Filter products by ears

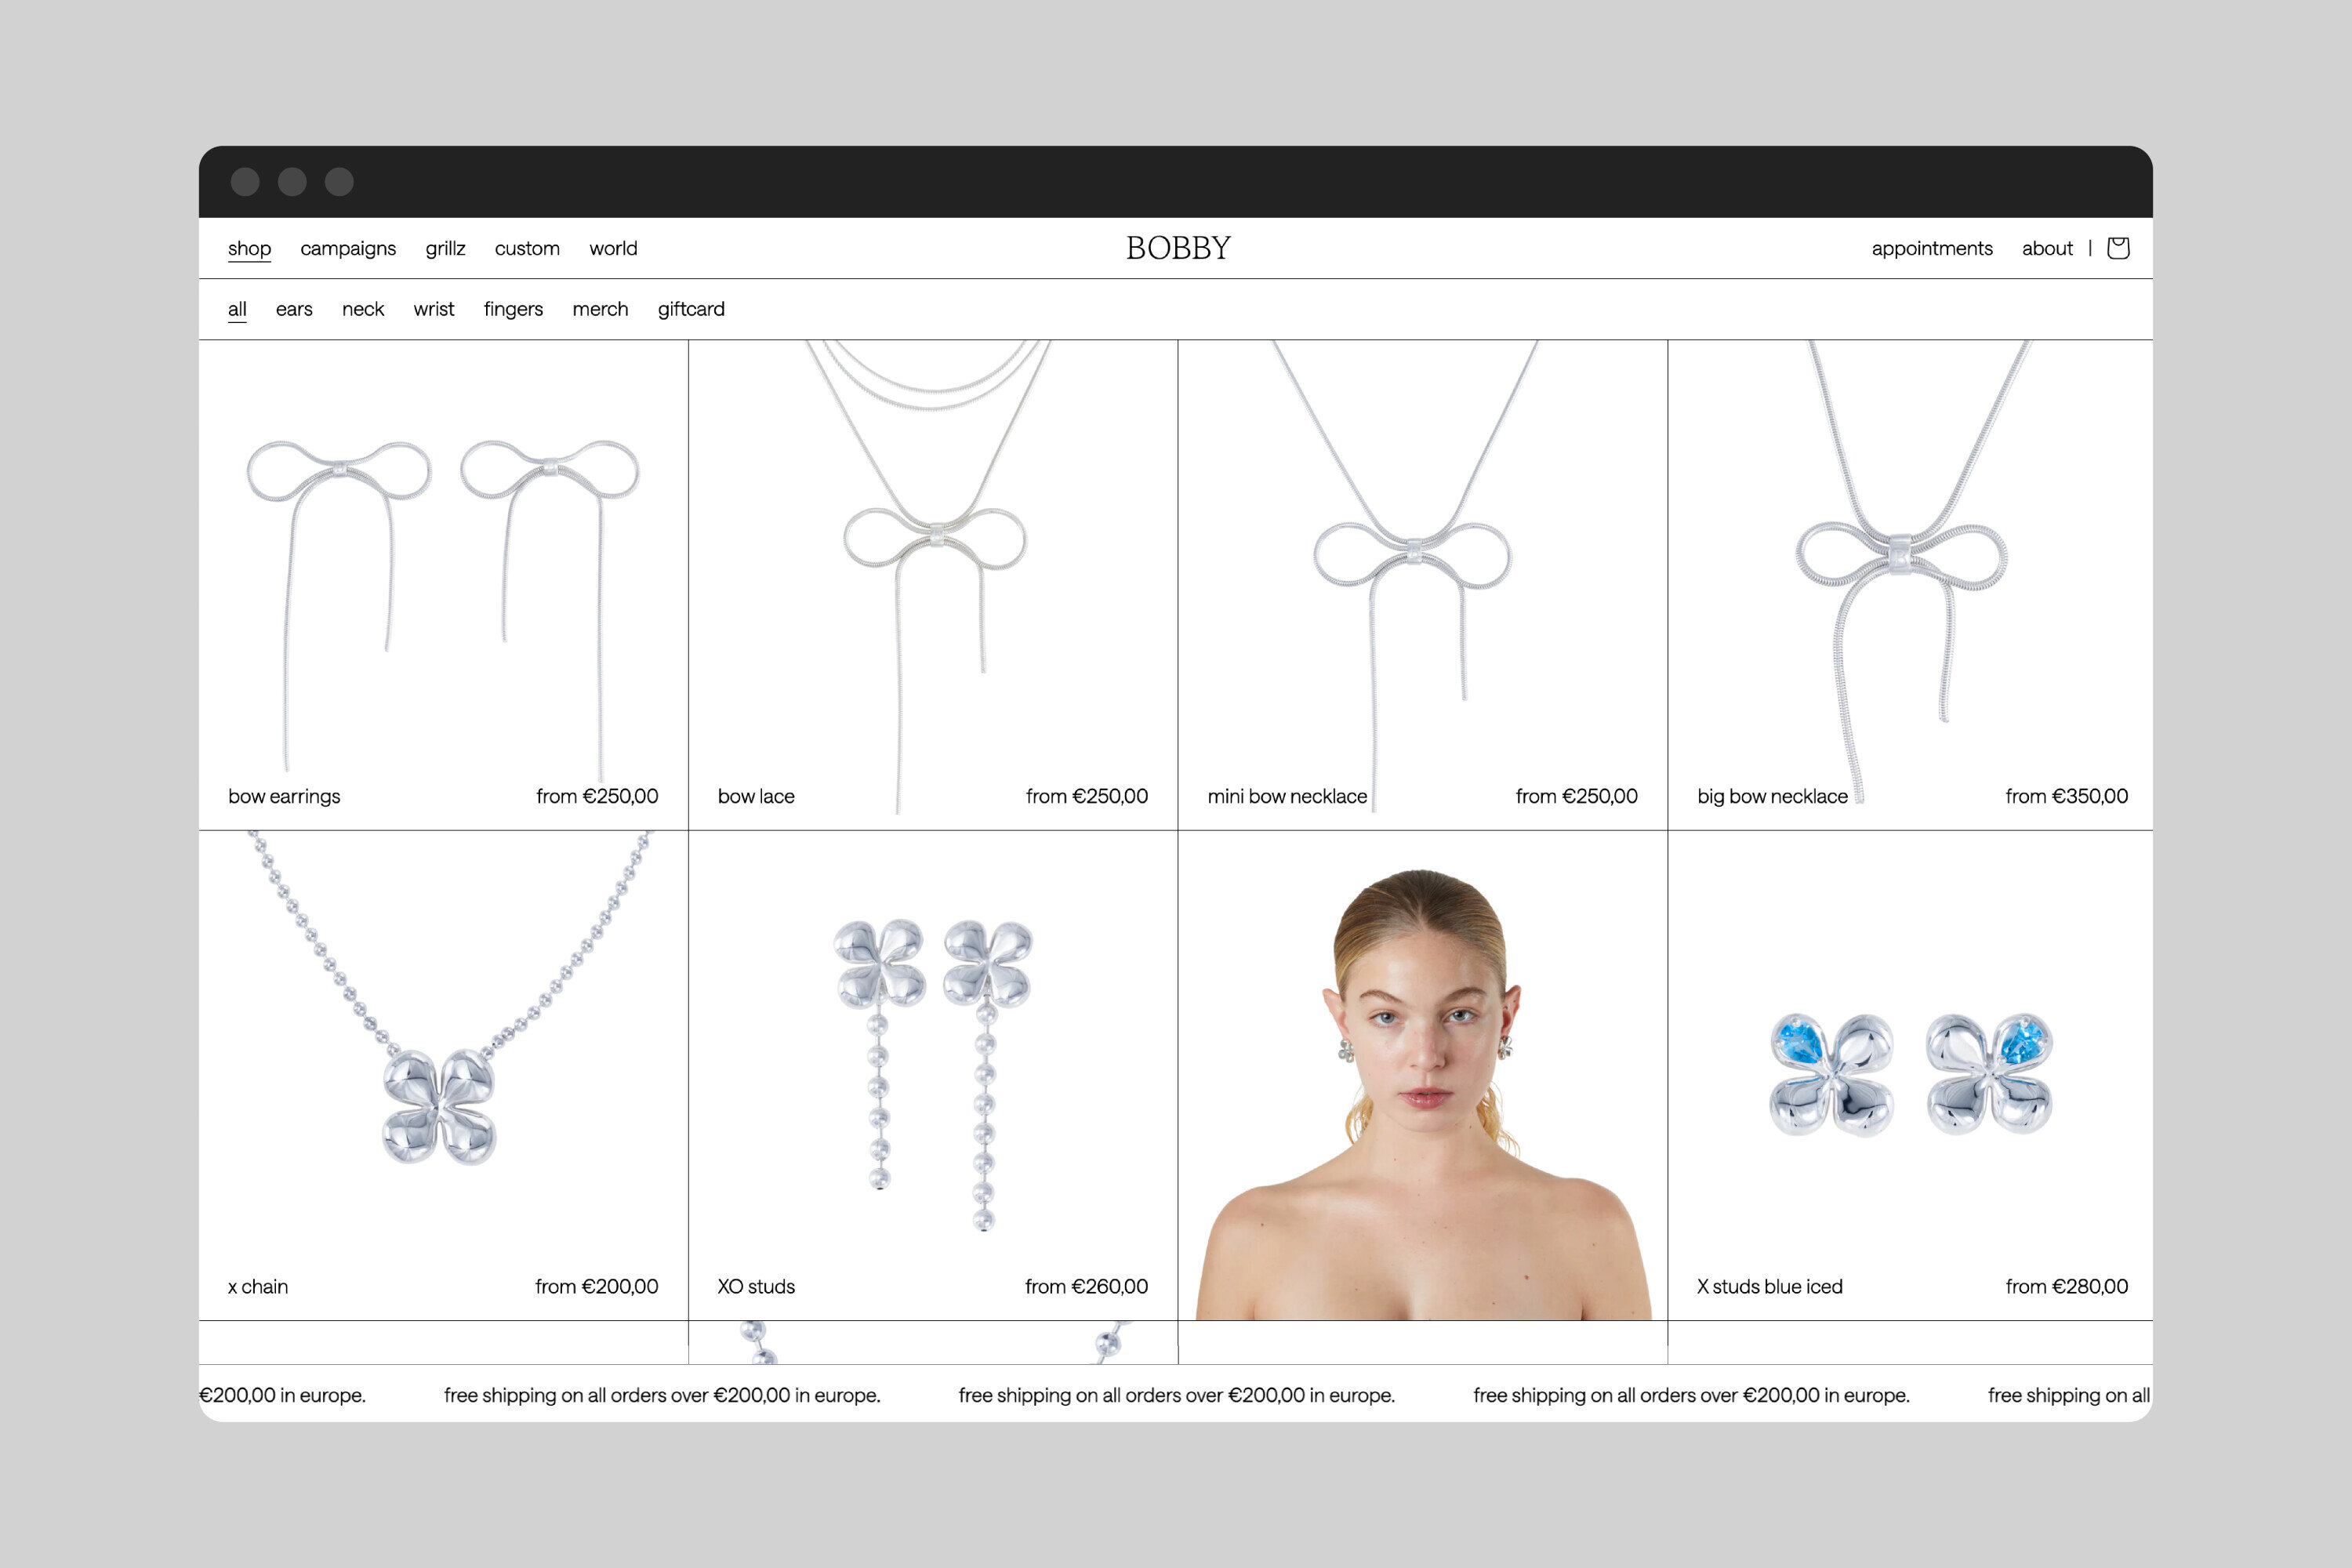[294, 309]
